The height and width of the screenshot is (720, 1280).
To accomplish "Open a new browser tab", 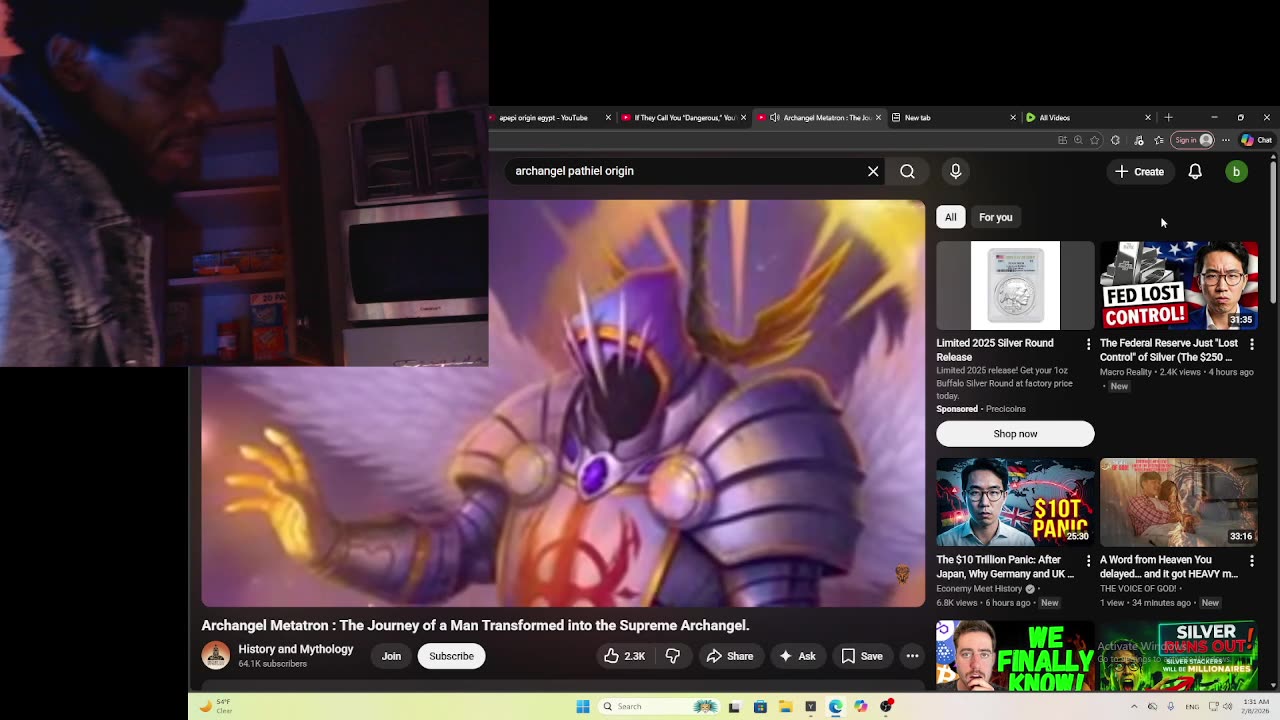I will [1168, 118].
